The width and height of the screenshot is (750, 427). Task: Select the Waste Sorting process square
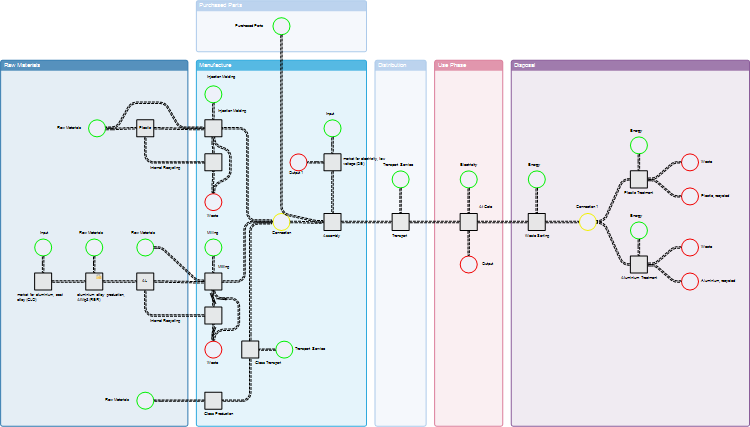[537, 222]
